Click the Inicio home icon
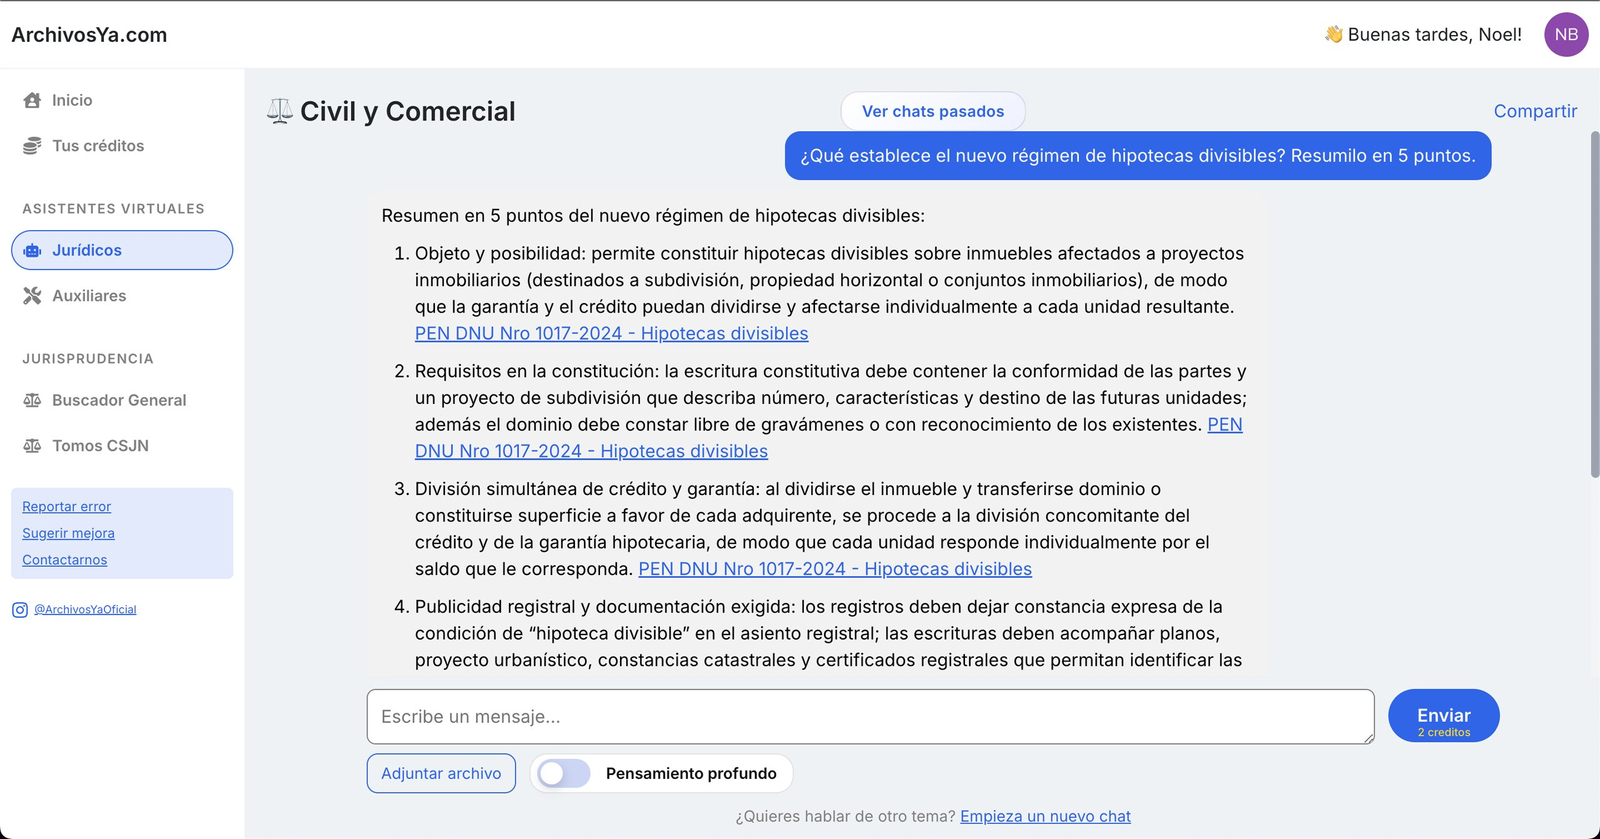The width and height of the screenshot is (1600, 839). pyautogui.click(x=32, y=100)
